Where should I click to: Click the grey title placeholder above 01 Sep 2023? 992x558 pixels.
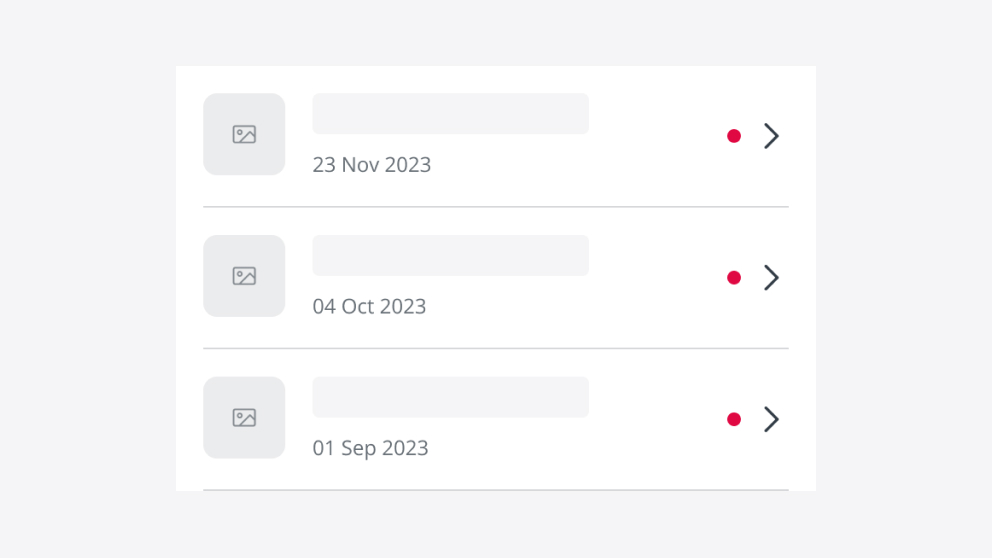click(450, 397)
